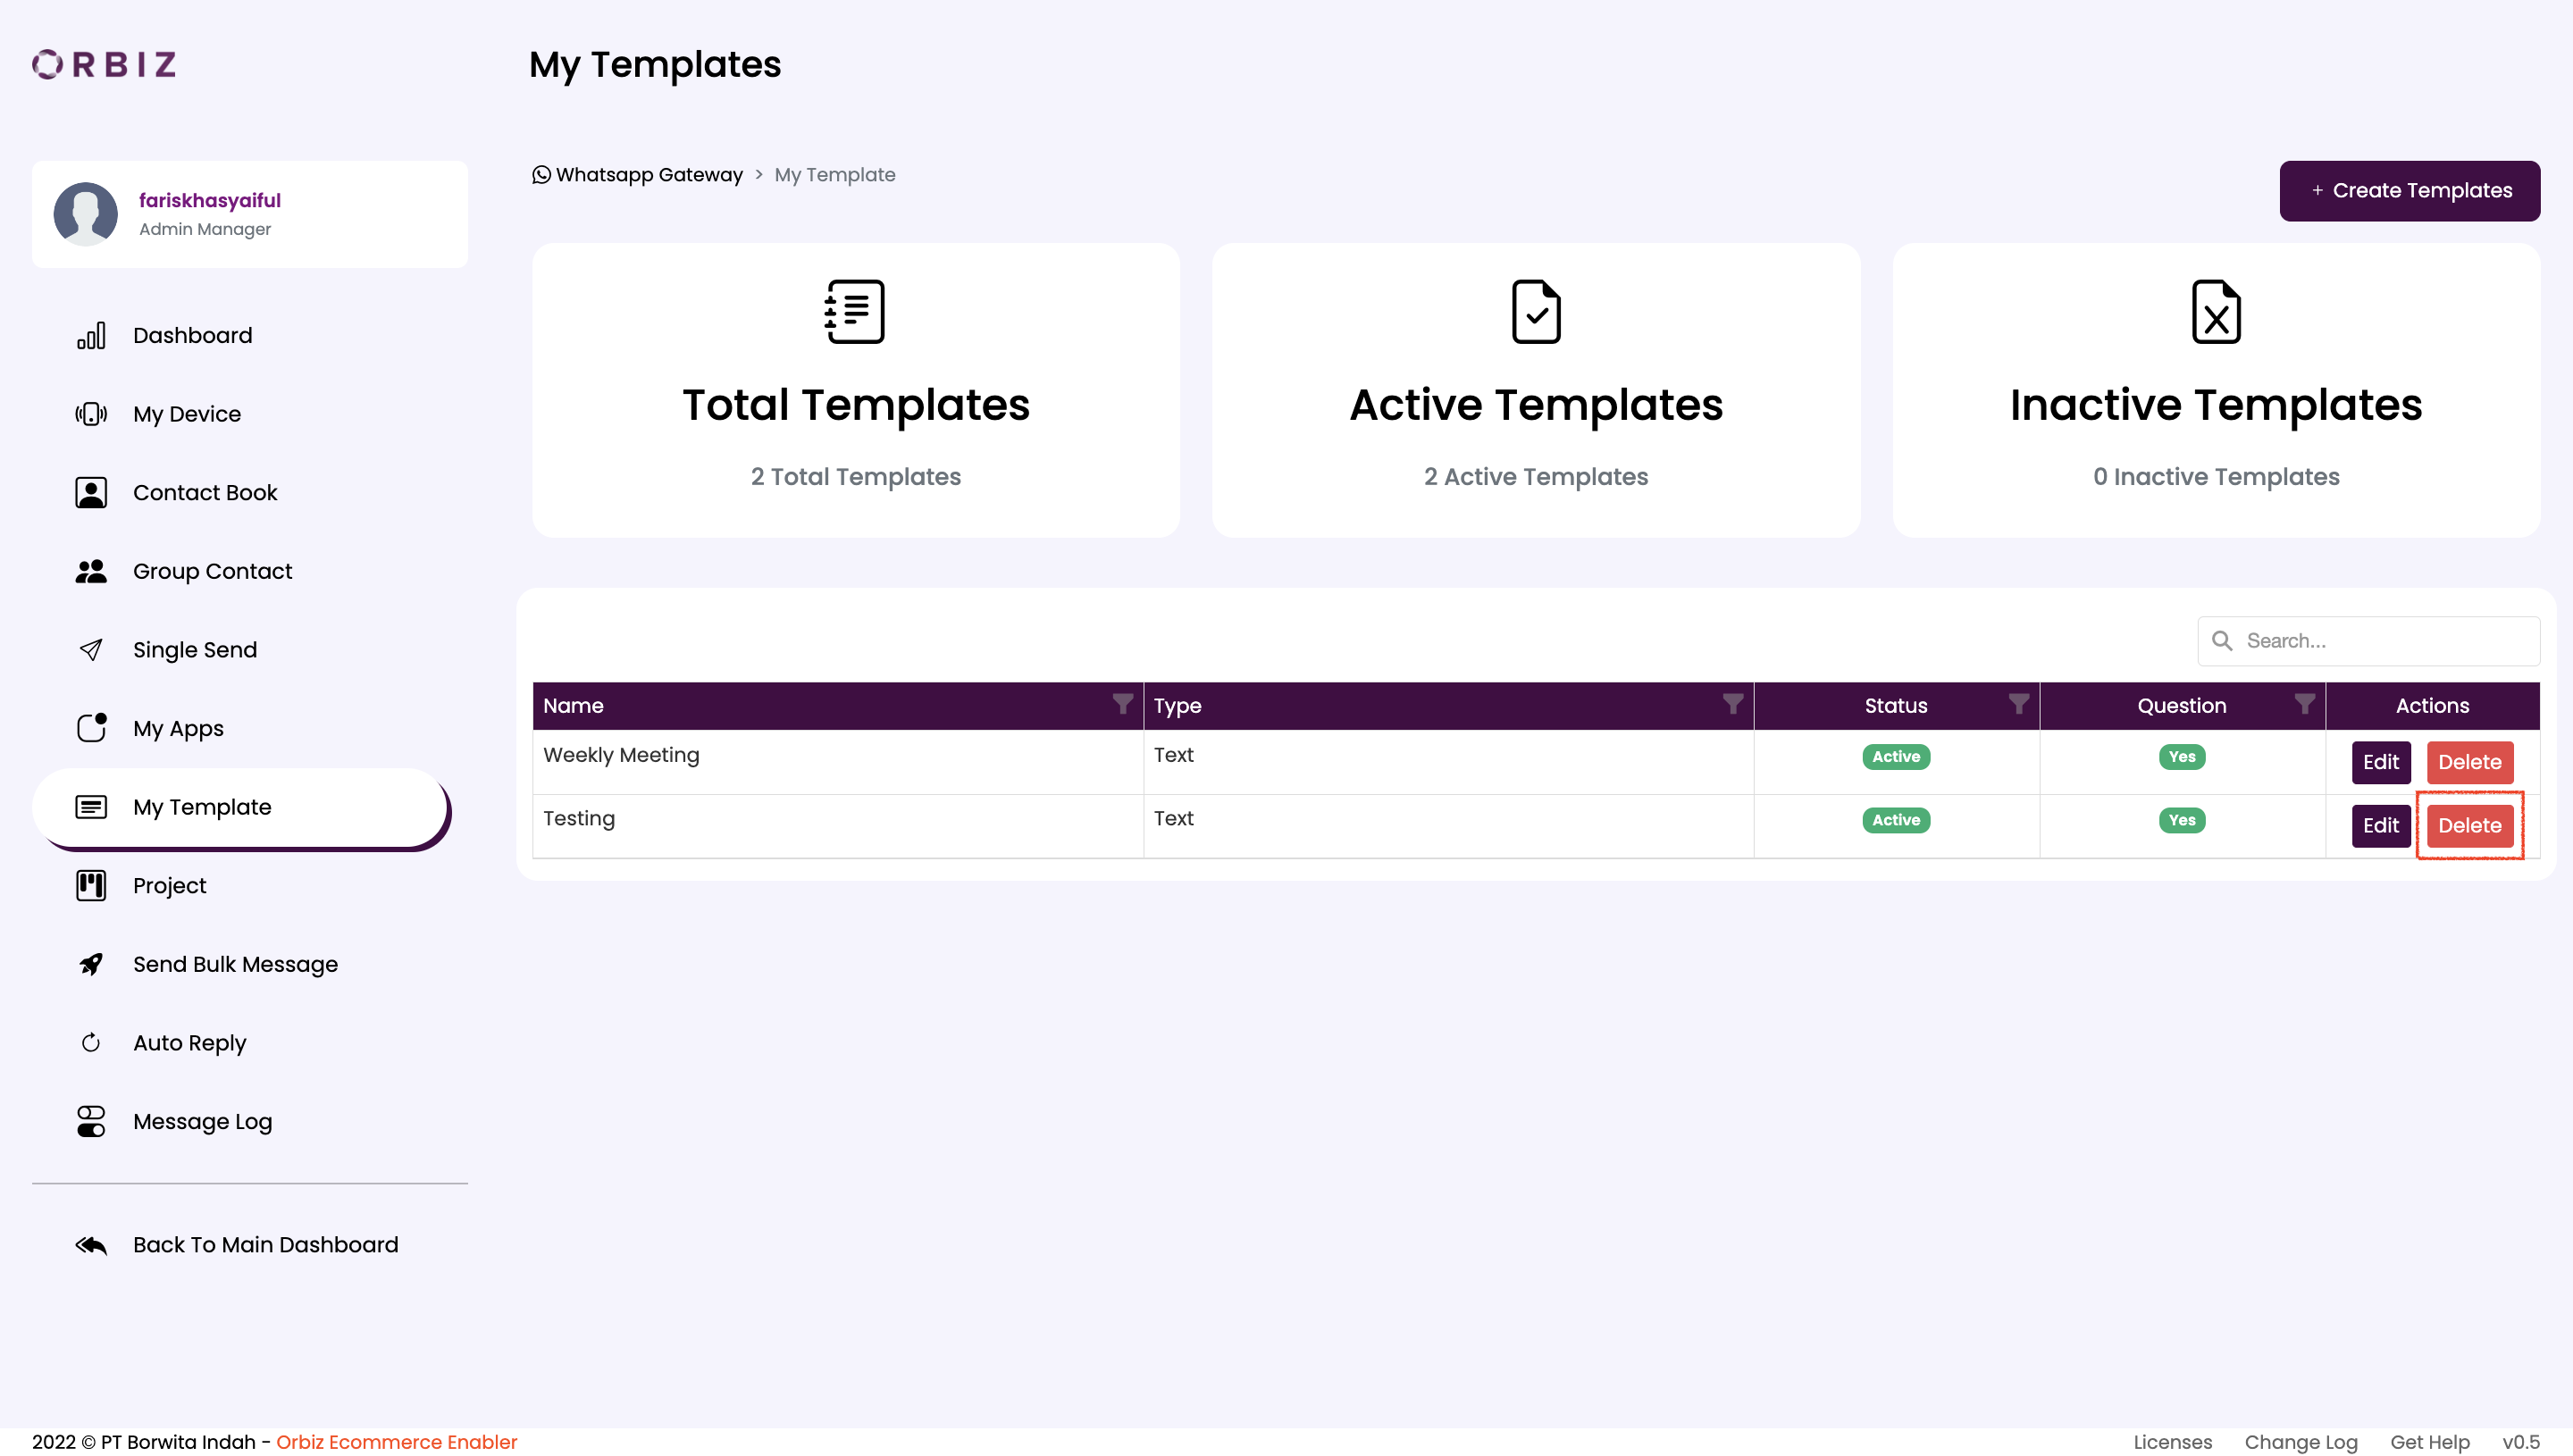This screenshot has height=1456, width=2573.
Task: Toggle the Yes question badge for Weekly Meeting
Action: pyautogui.click(x=2182, y=757)
